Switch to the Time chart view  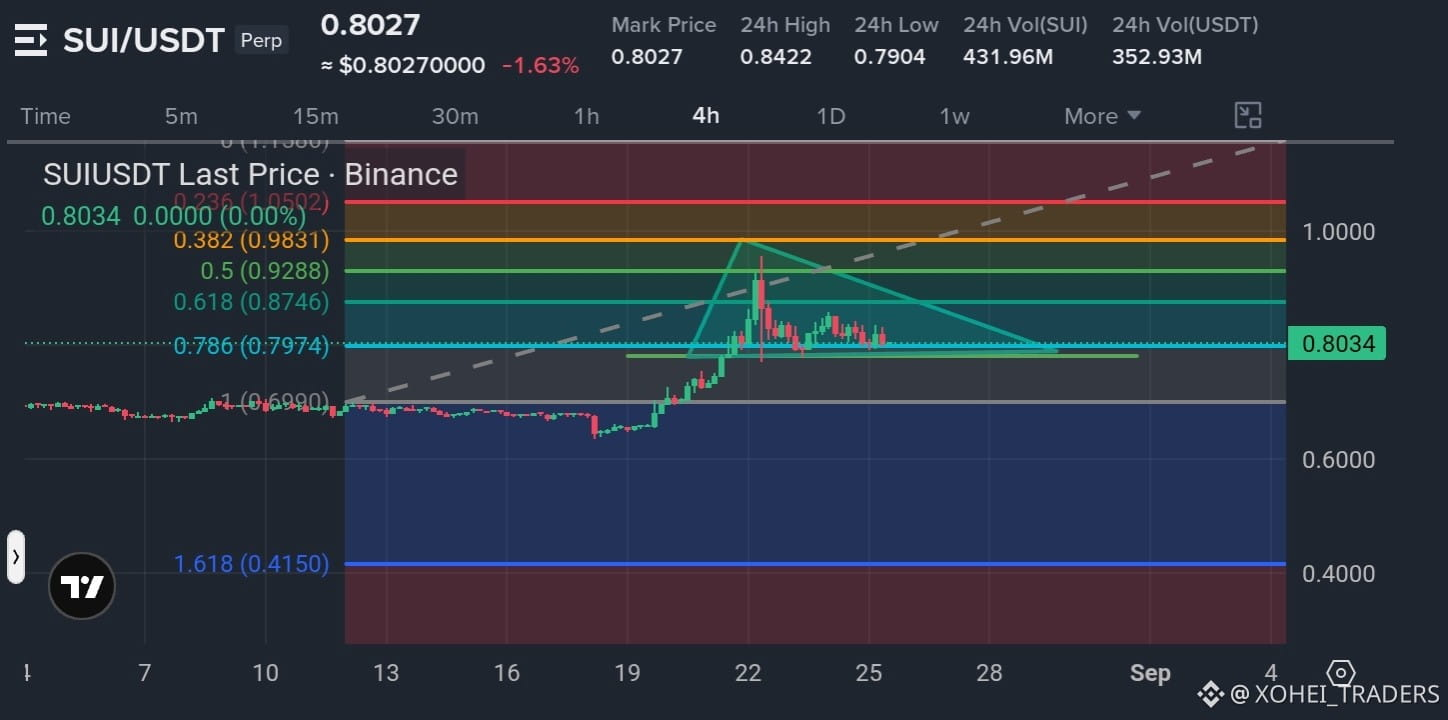pos(46,116)
